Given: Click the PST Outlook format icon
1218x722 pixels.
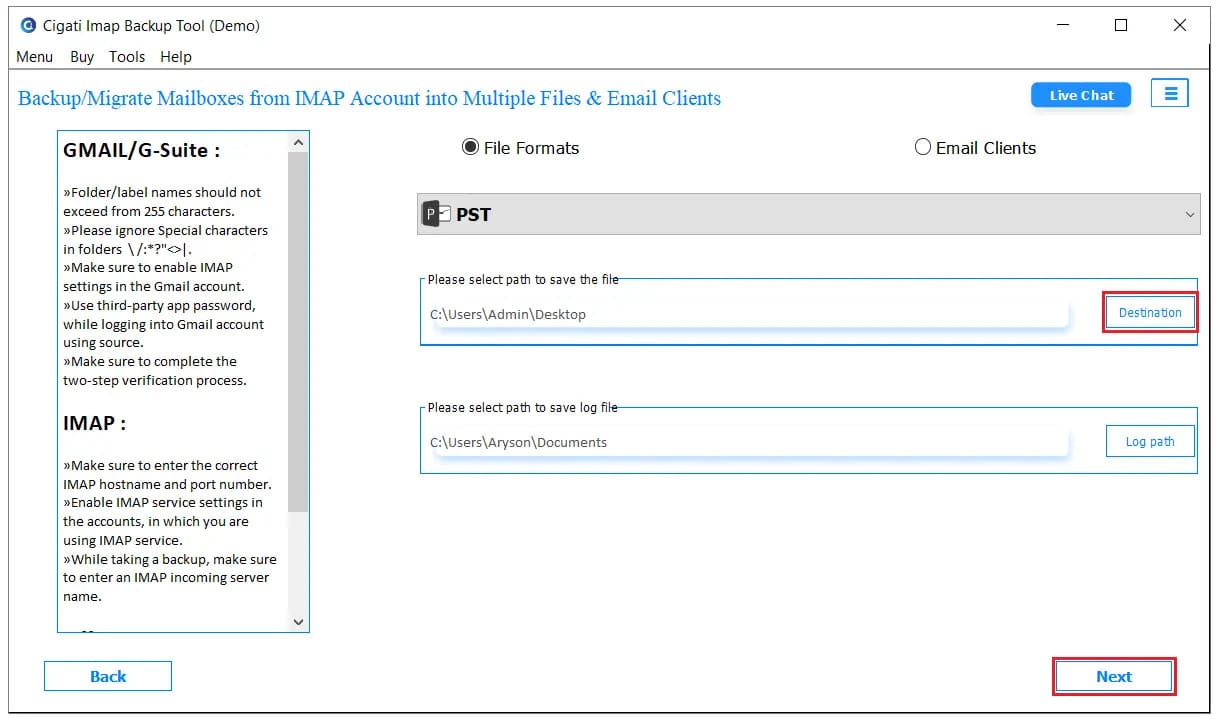Looking at the screenshot, I should point(437,214).
